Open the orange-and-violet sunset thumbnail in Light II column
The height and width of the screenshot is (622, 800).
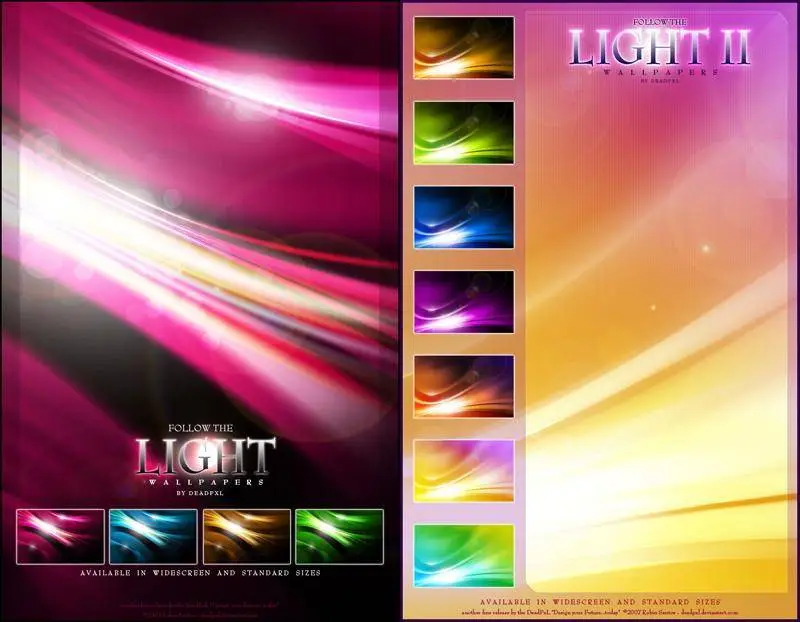click(x=464, y=387)
